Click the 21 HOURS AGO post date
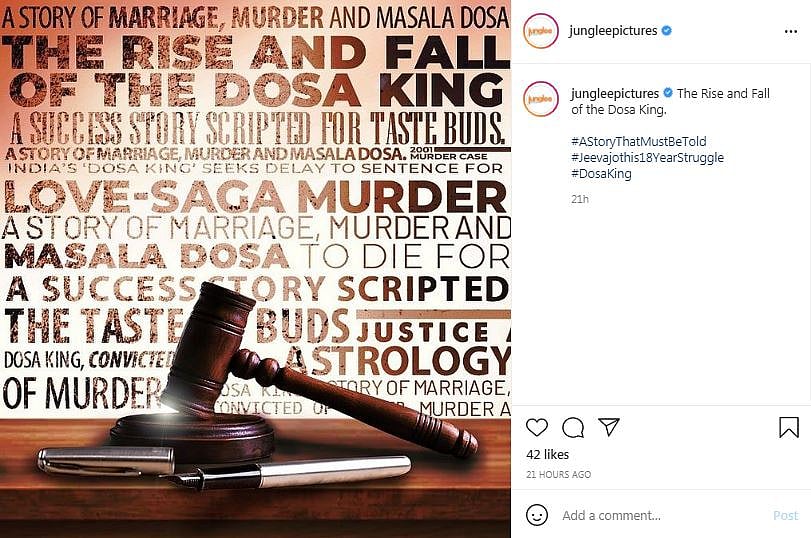This screenshot has width=811, height=538. [558, 474]
